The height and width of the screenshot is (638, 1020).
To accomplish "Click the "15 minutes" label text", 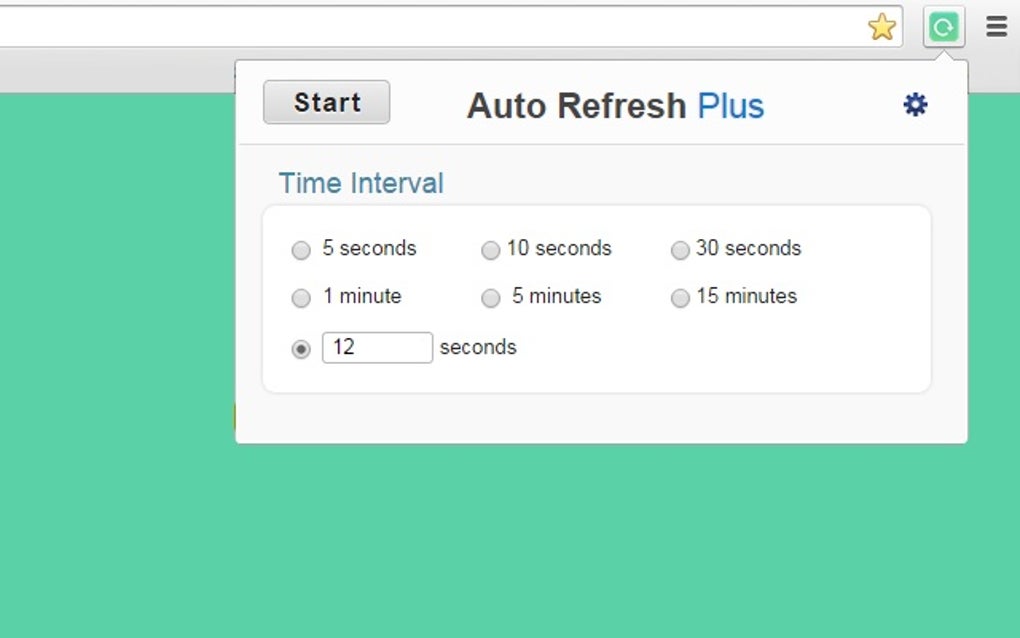I will click(x=747, y=296).
